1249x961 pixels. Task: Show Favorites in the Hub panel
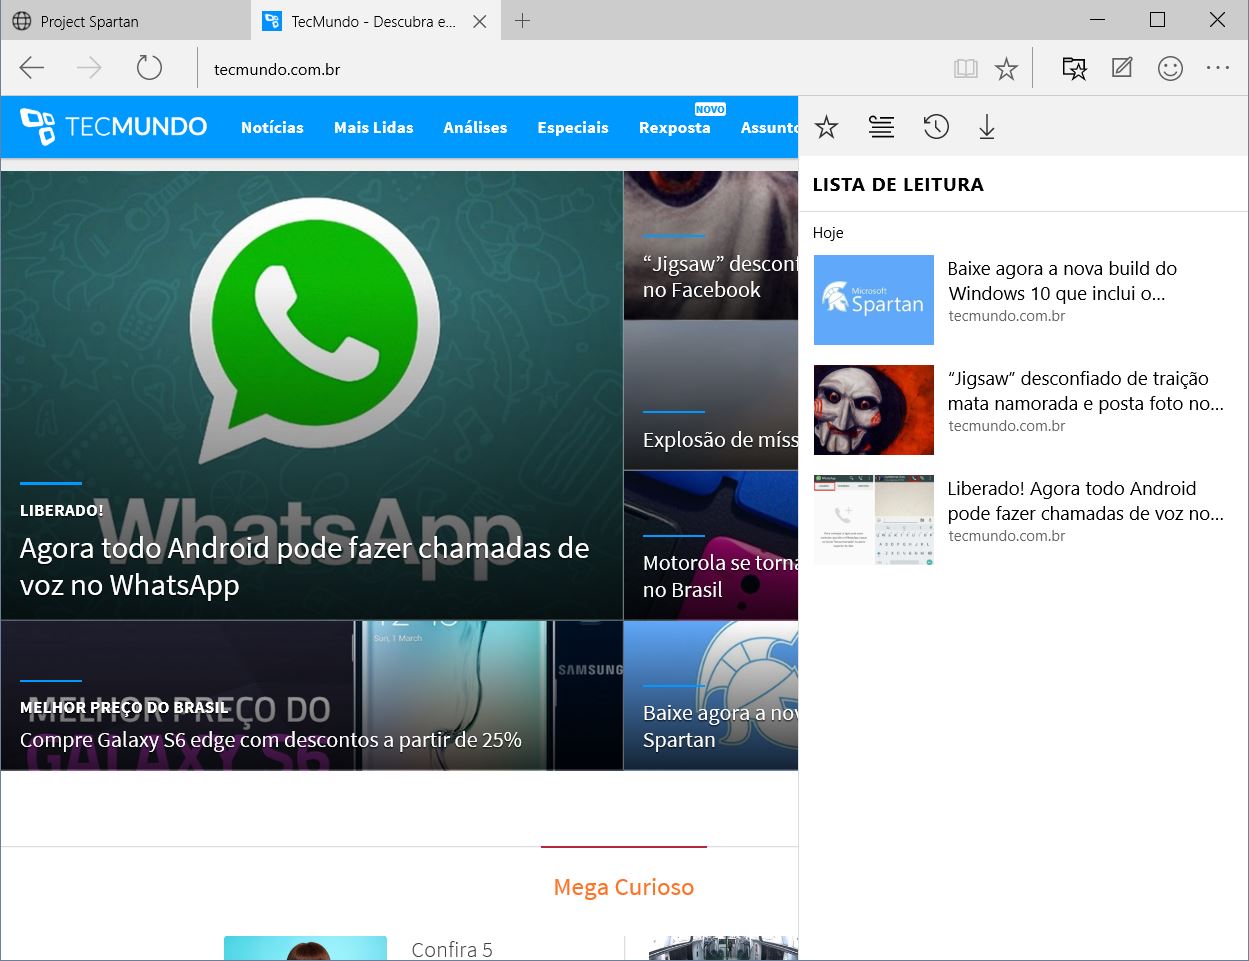[x=826, y=127]
